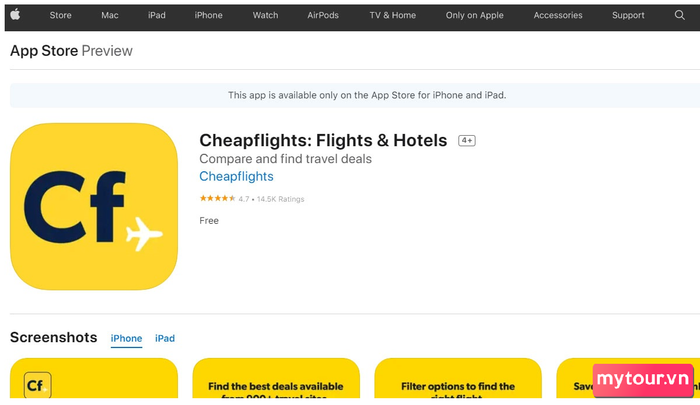Click the small Cf logo in first screenshot
700x405 pixels.
(x=38, y=385)
